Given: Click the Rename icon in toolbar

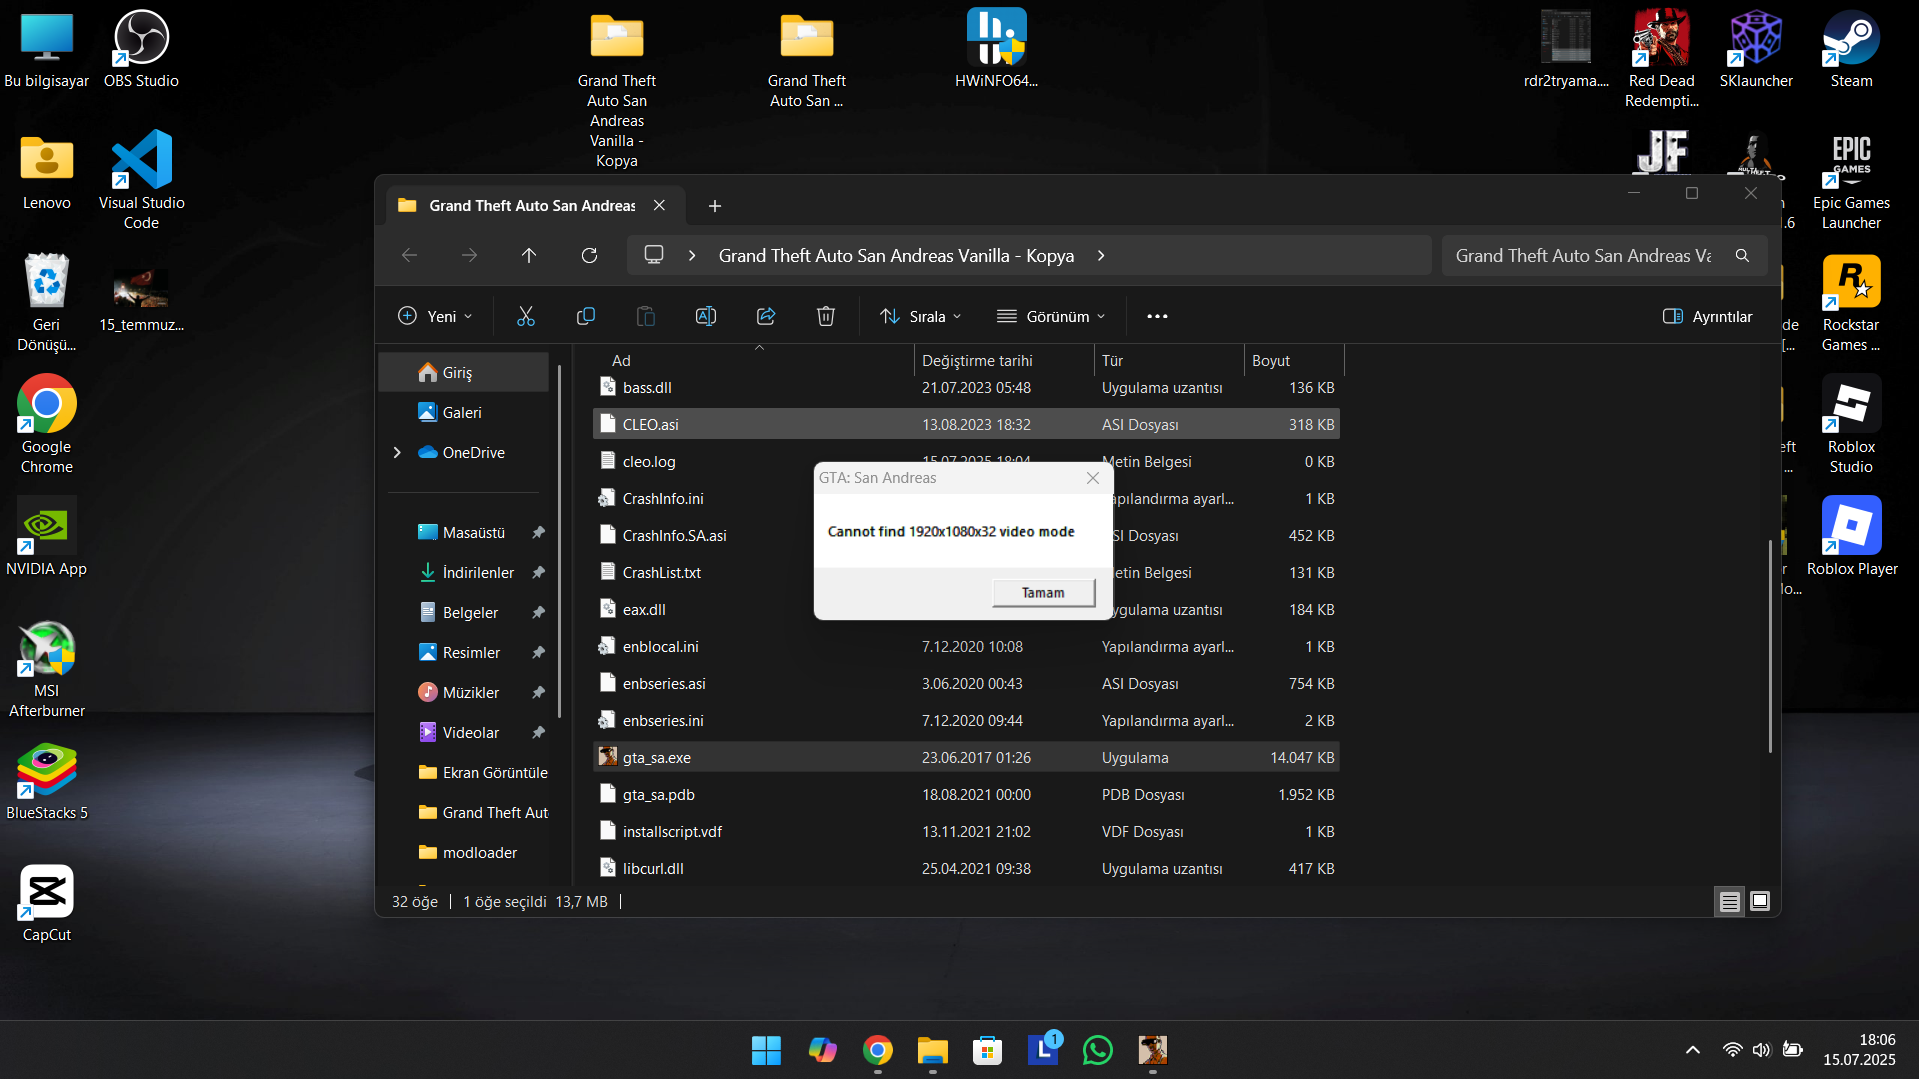Looking at the screenshot, I should tap(706, 316).
